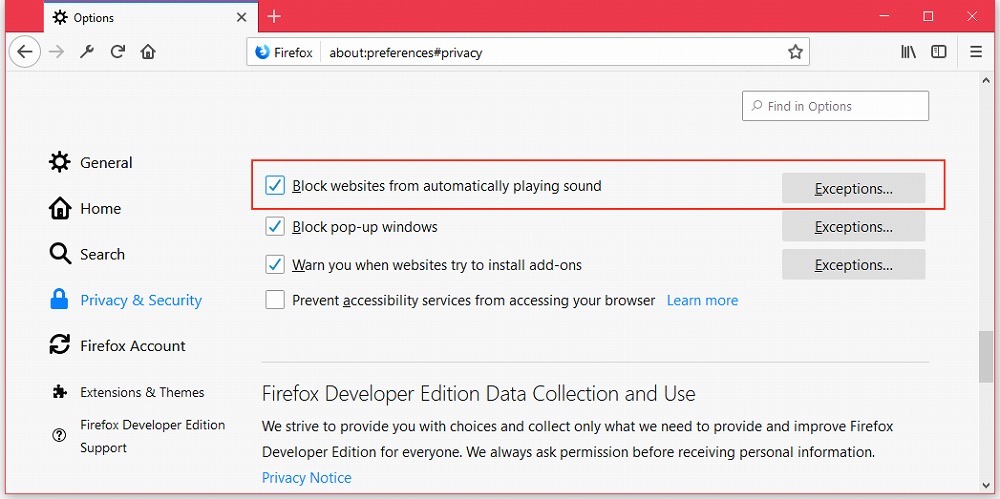Image resolution: width=1000 pixels, height=499 pixels.
Task: Follow the Learn more link
Action: 702,300
